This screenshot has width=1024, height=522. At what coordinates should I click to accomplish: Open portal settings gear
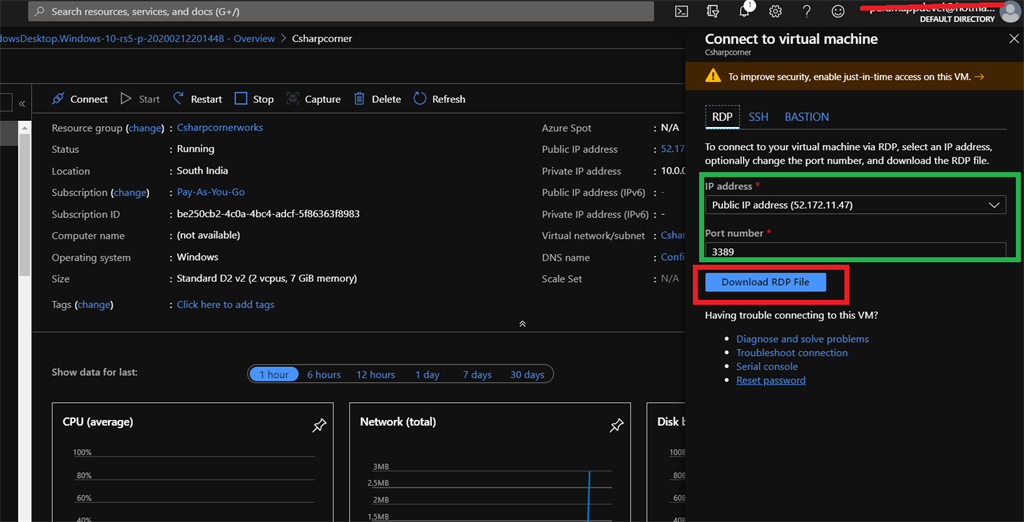click(x=775, y=11)
